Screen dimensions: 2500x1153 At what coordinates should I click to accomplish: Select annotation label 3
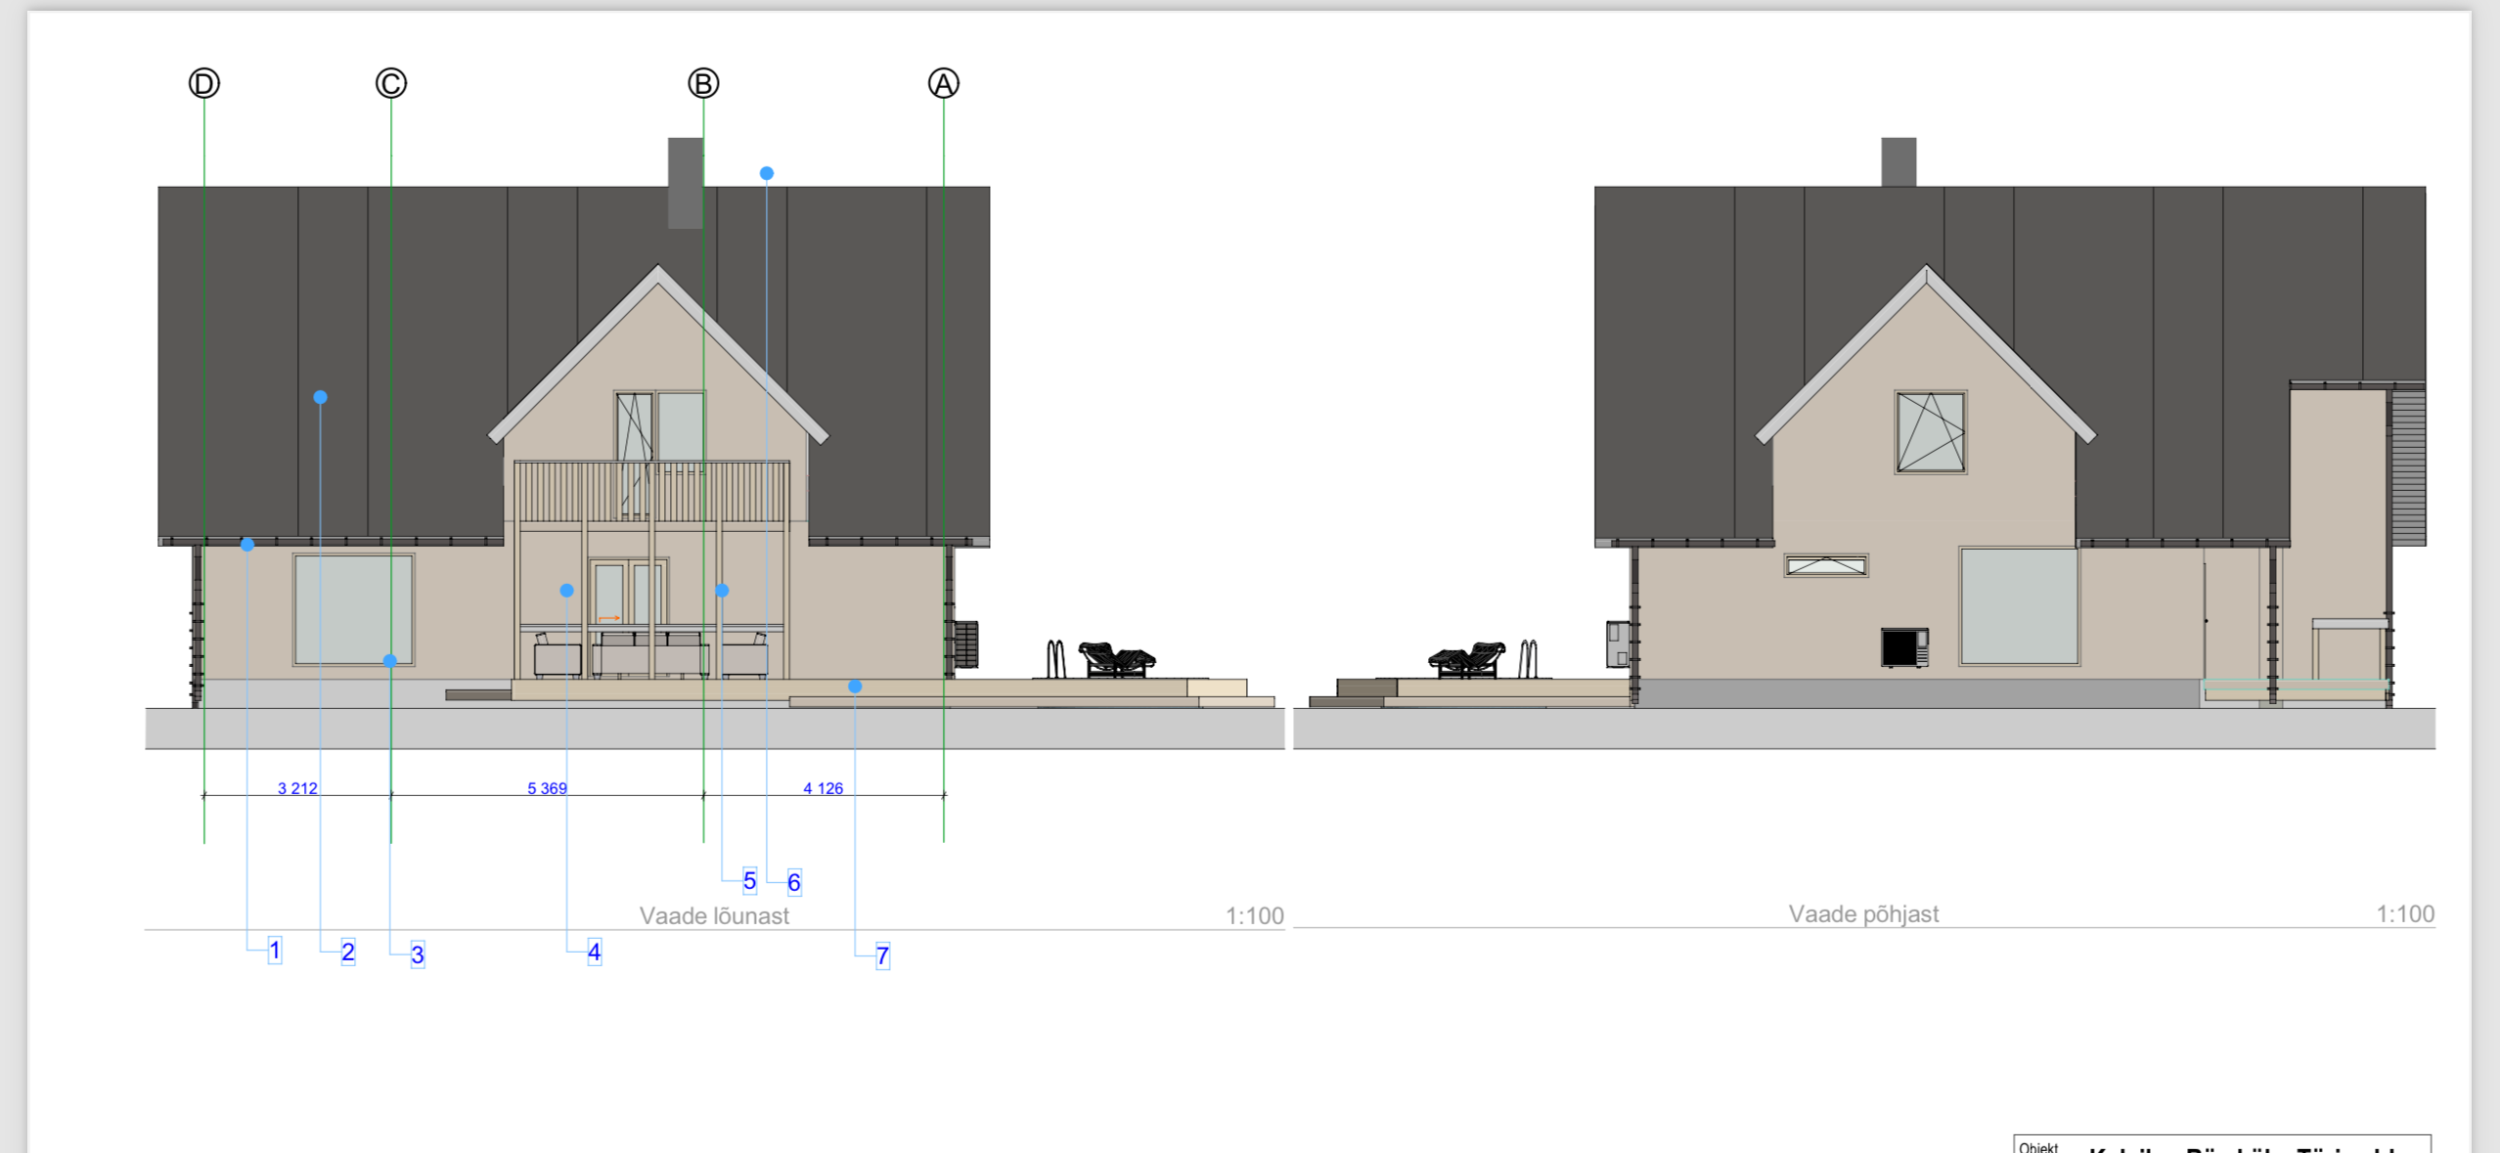point(418,954)
